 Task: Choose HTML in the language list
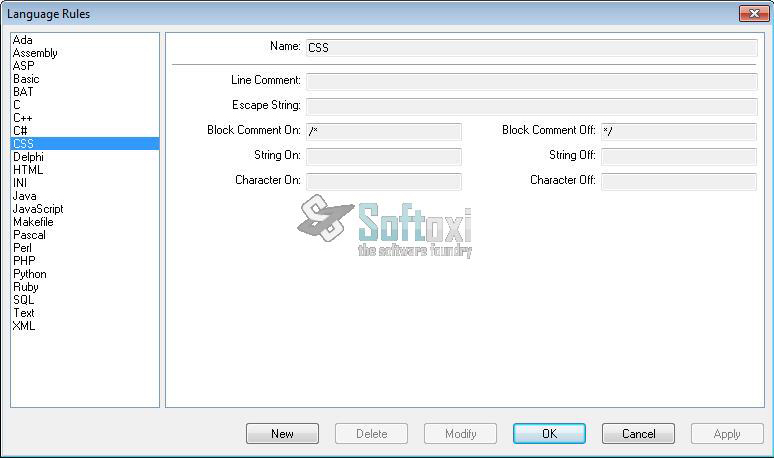[x=28, y=170]
